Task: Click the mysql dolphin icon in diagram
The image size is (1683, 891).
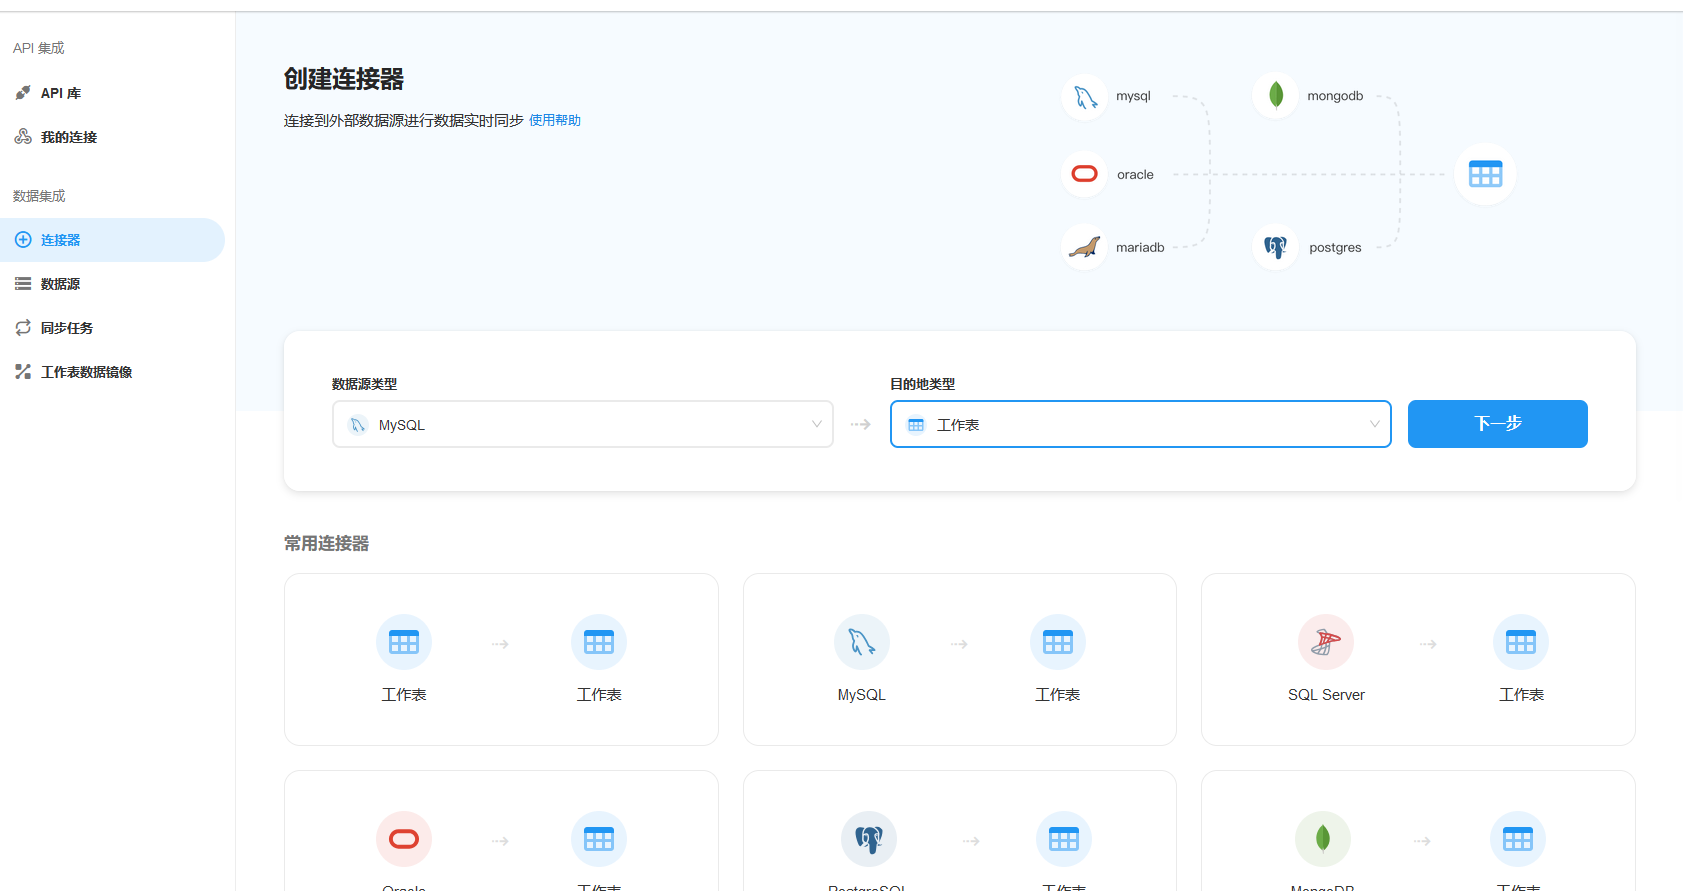Action: [1085, 97]
